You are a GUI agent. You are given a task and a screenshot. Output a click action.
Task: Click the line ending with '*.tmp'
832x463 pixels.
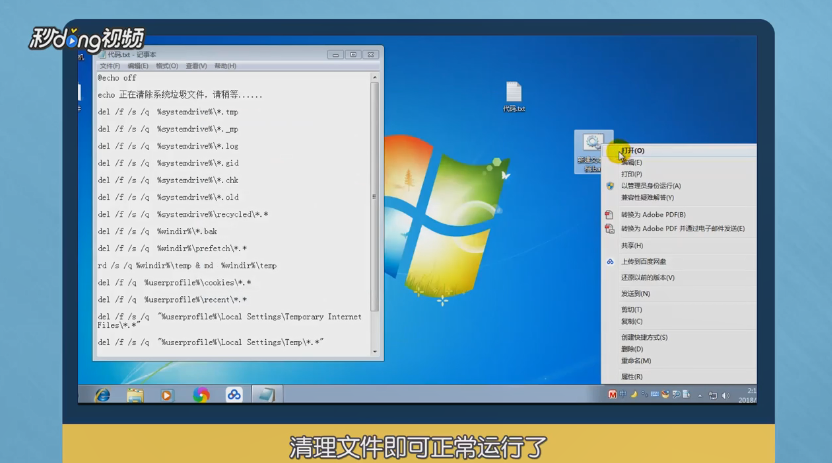pos(168,112)
